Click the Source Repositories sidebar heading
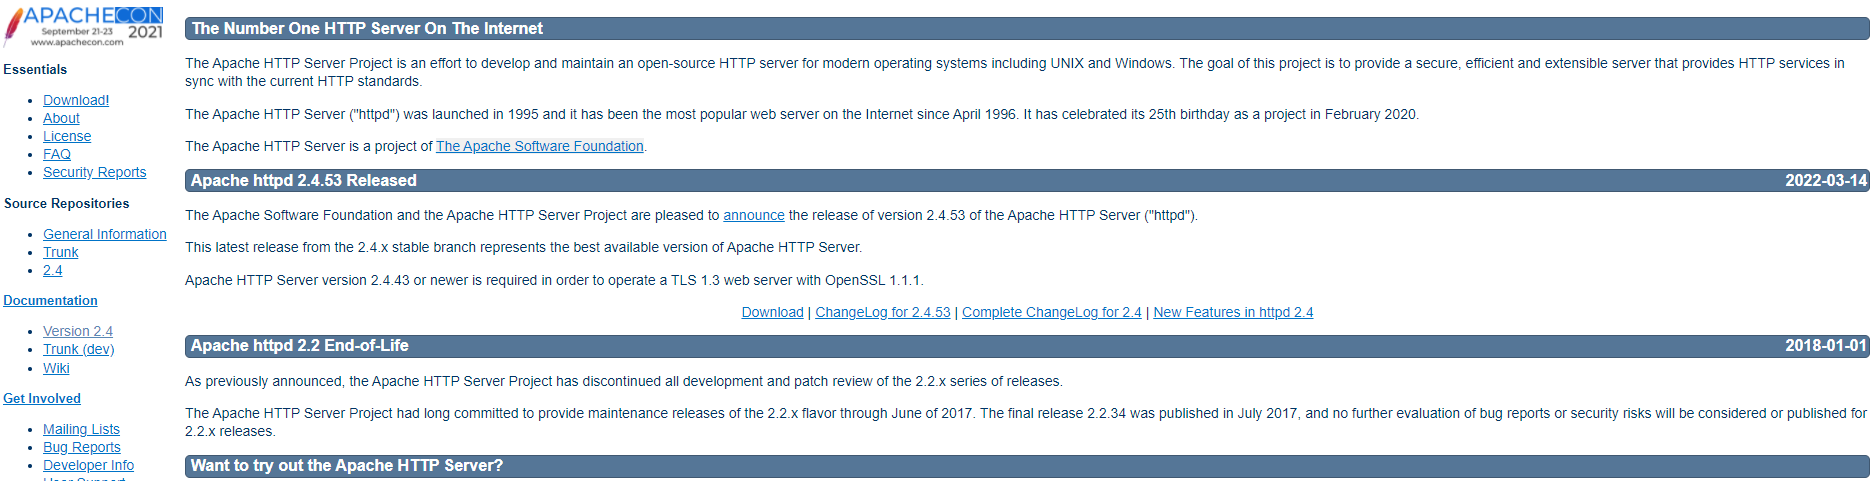Image resolution: width=1876 pixels, height=481 pixels. click(x=66, y=203)
